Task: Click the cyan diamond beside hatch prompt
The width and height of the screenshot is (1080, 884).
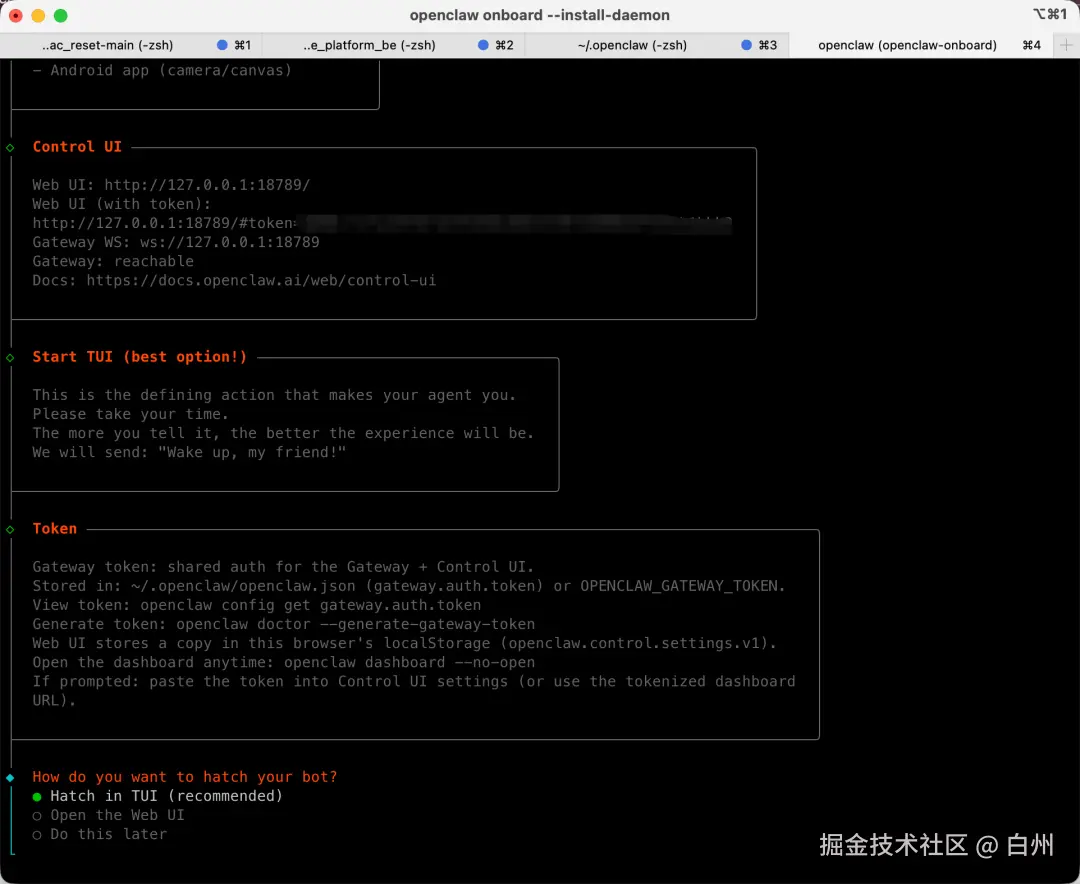Action: (x=10, y=777)
